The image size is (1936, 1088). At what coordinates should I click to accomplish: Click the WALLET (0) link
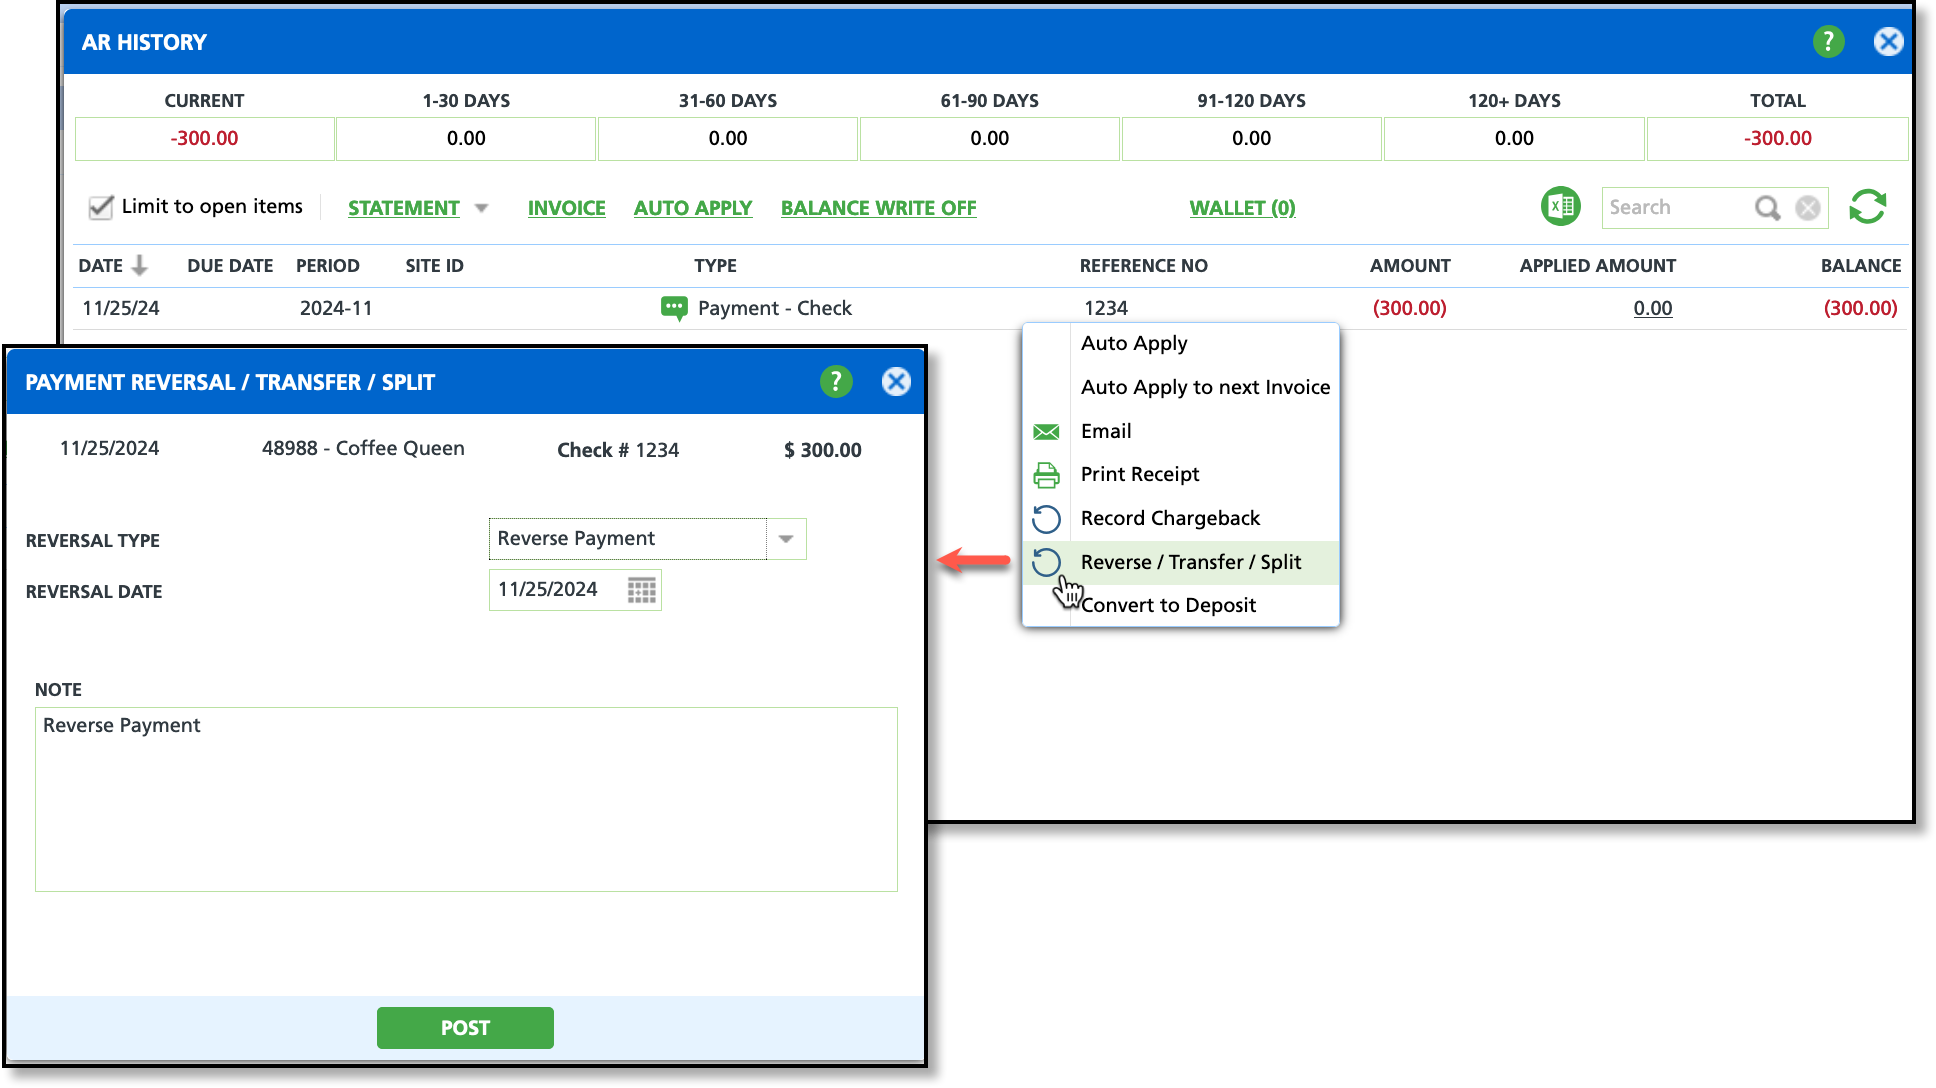[1242, 208]
